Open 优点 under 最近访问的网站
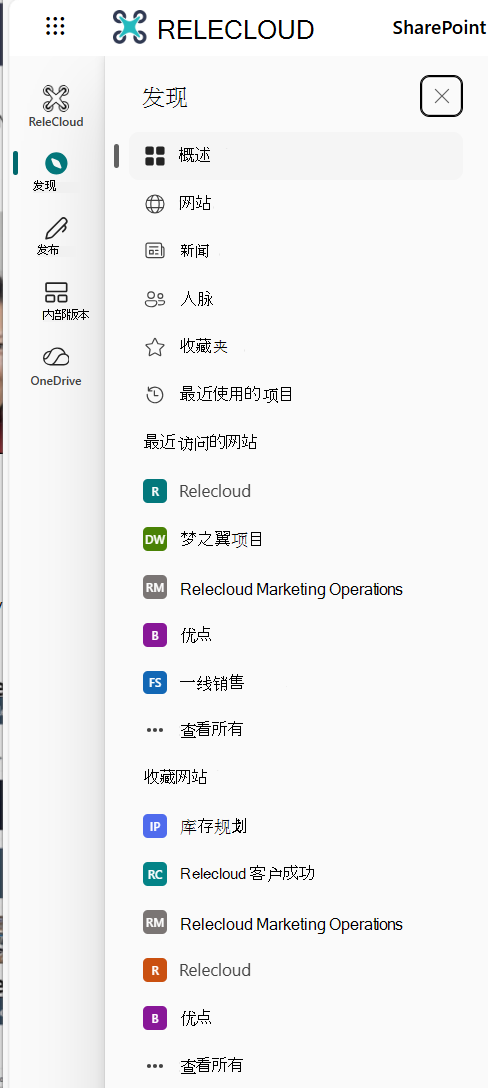 click(x=196, y=635)
